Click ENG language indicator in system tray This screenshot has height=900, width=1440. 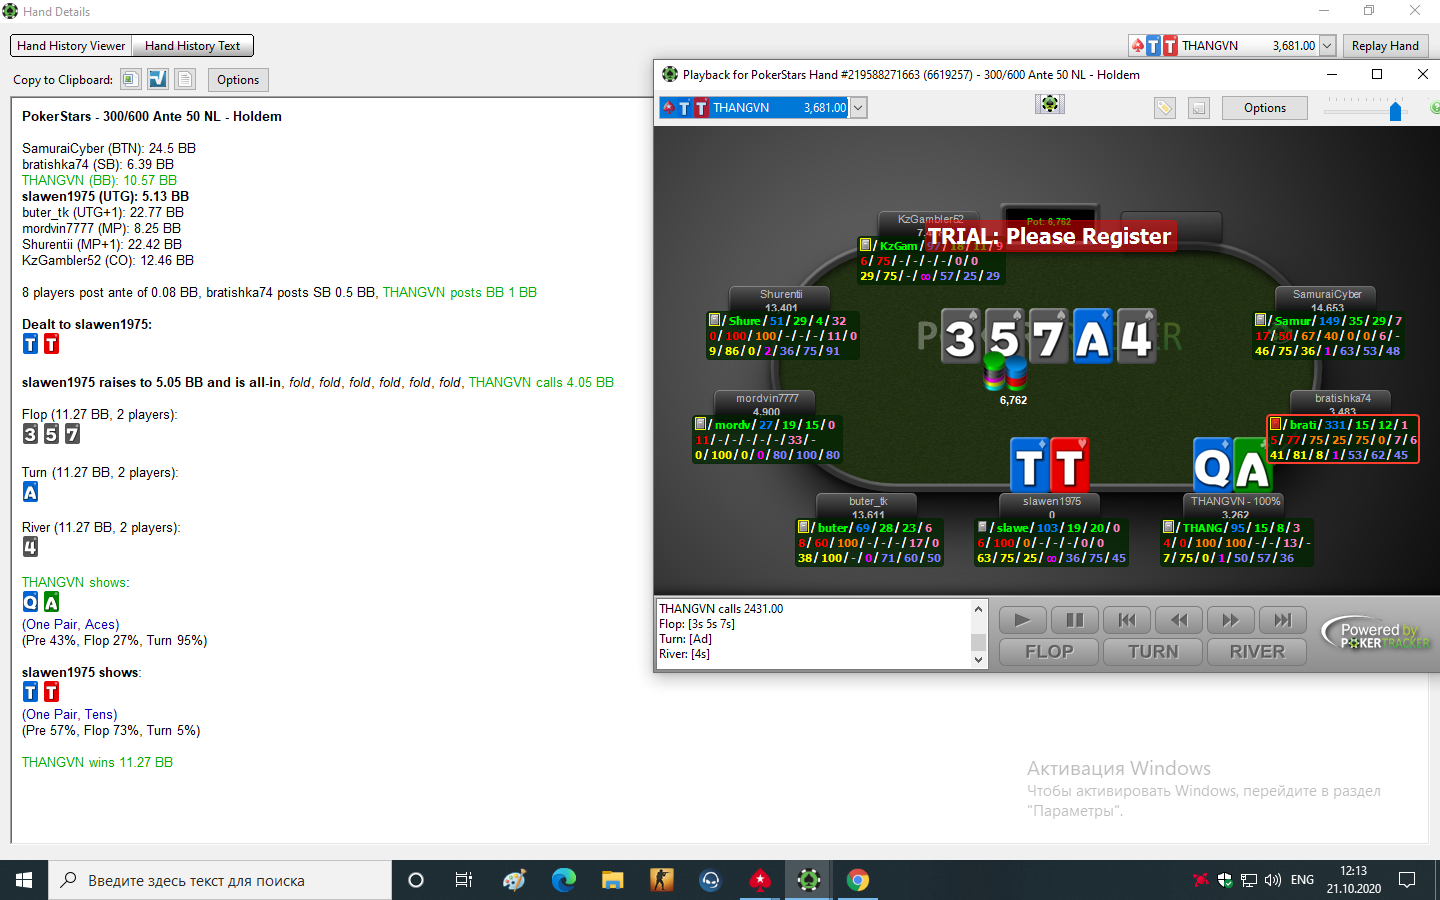pos(1302,880)
